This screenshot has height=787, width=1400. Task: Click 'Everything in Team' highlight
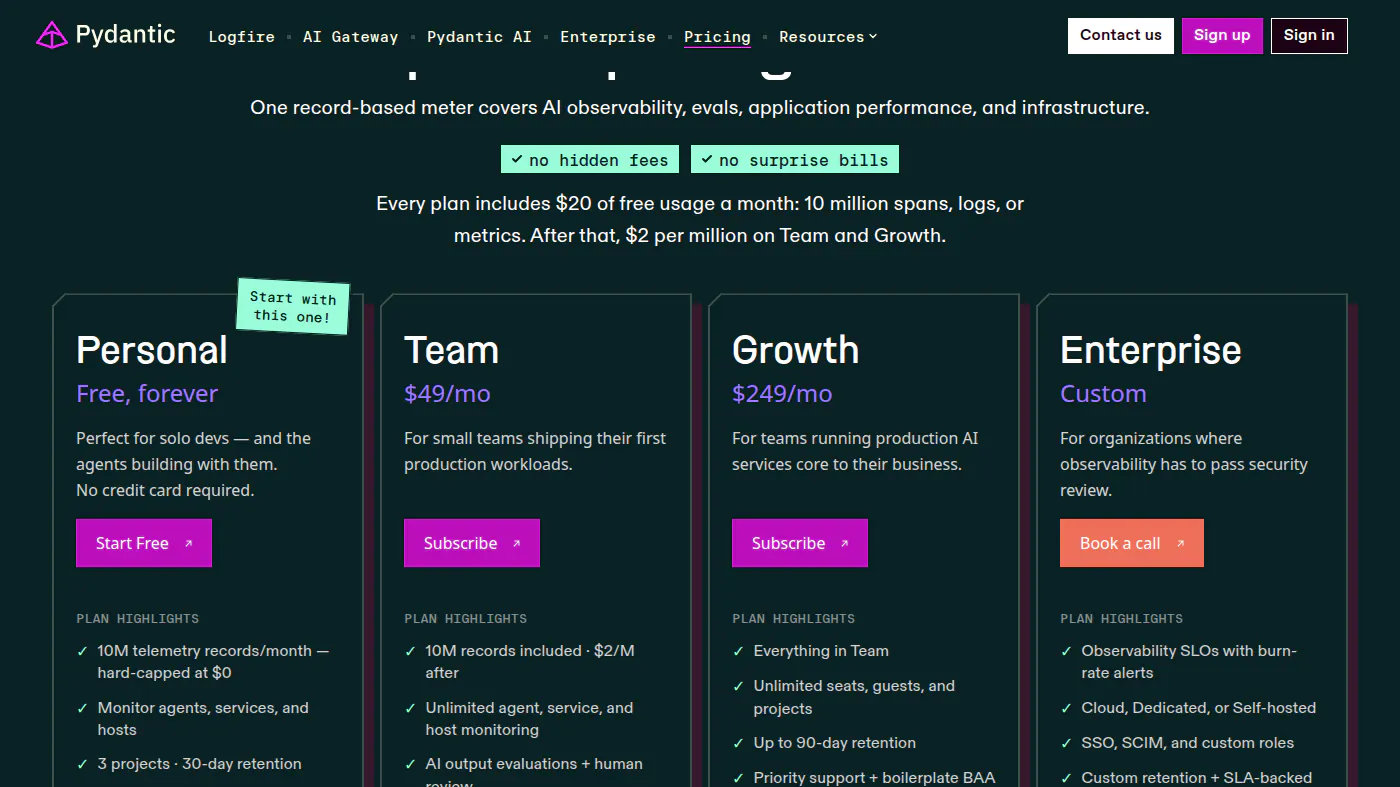click(821, 651)
